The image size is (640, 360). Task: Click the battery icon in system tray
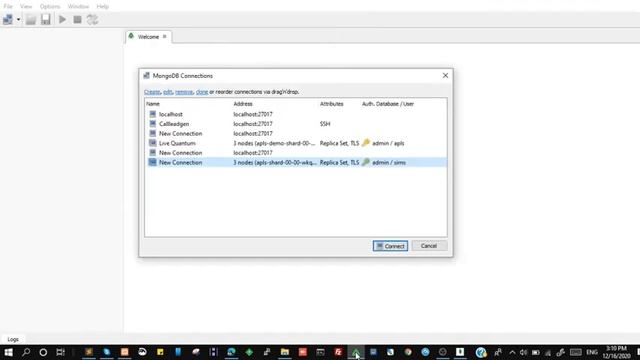click(x=536, y=352)
